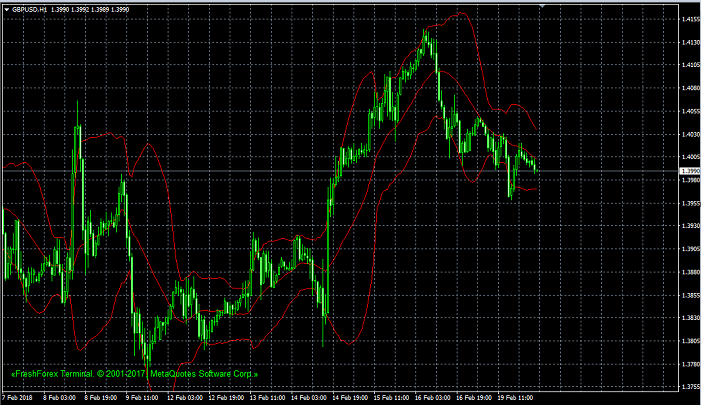
Task: Click the current price label 1.3990
Action: 689,171
